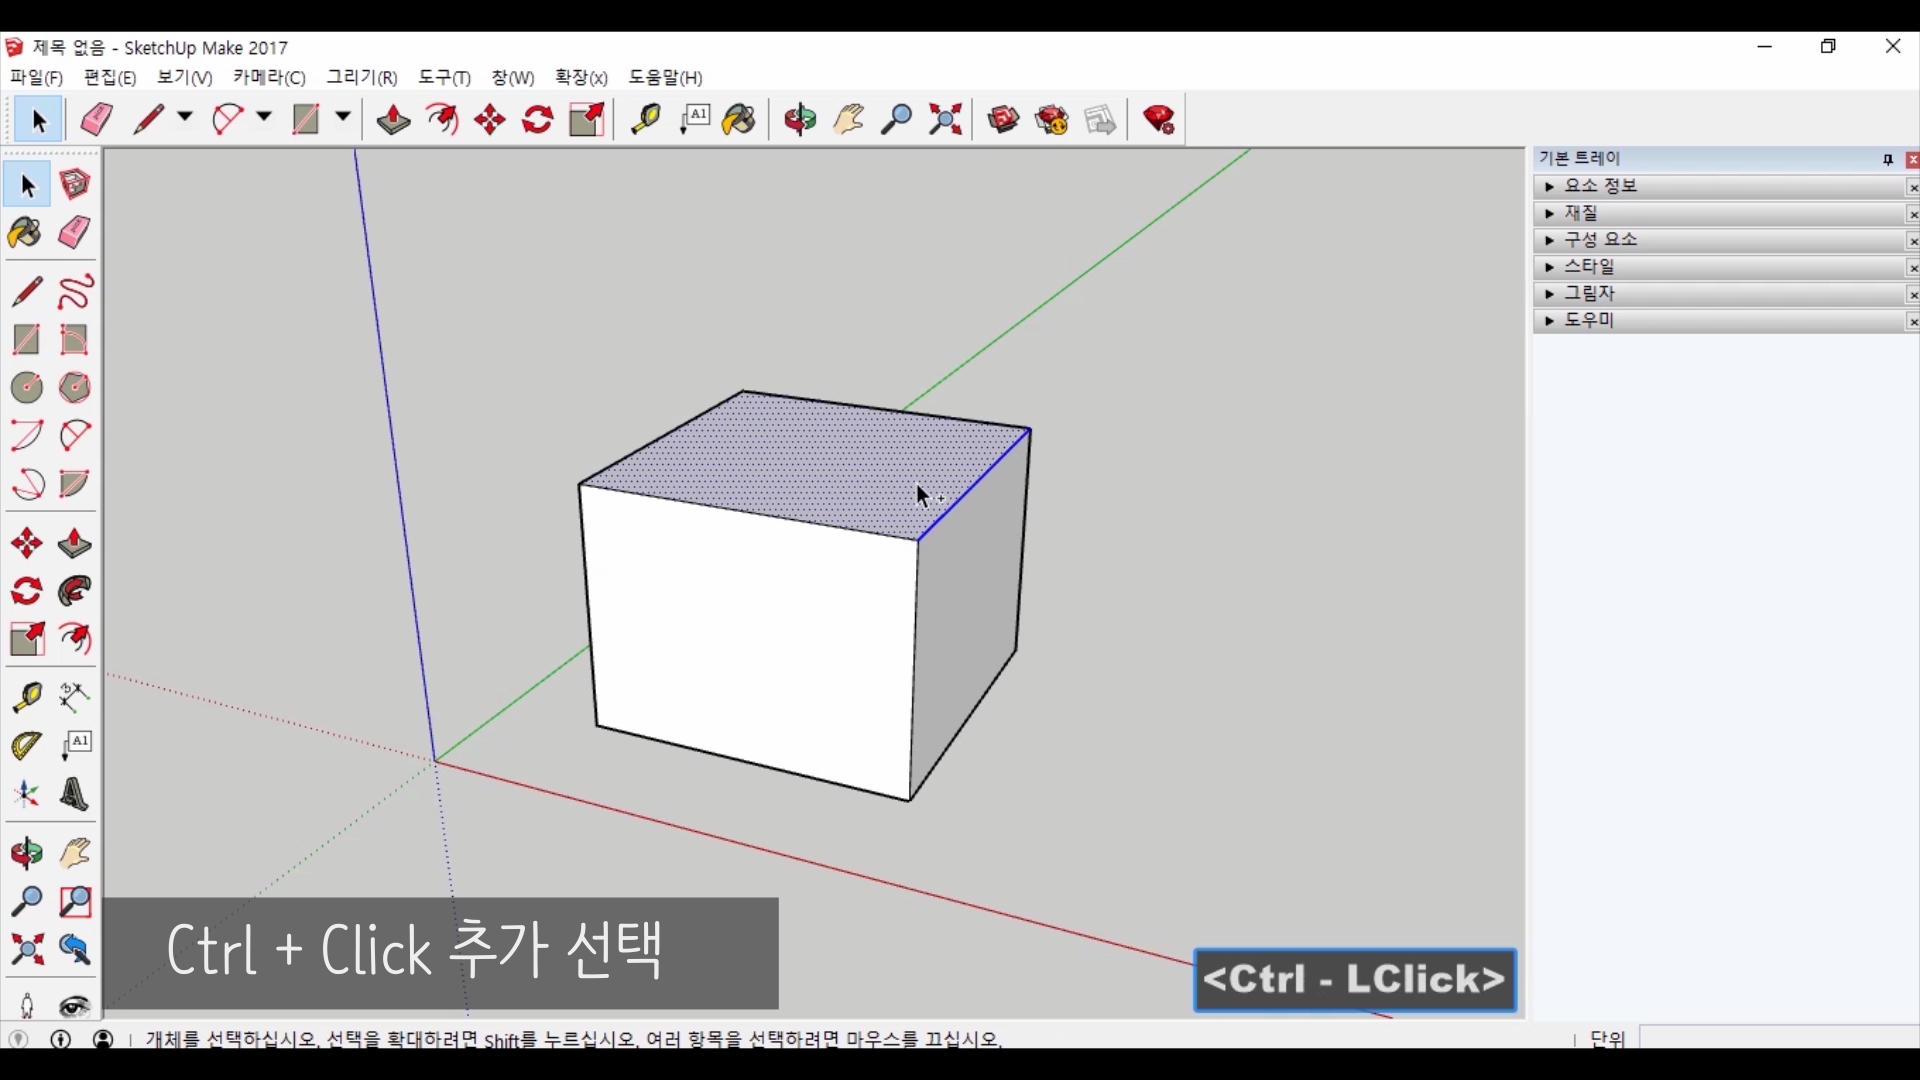Click the measurements input field in status bar
Image resolution: width=1920 pixels, height=1080 pixels.
(x=1780, y=1039)
